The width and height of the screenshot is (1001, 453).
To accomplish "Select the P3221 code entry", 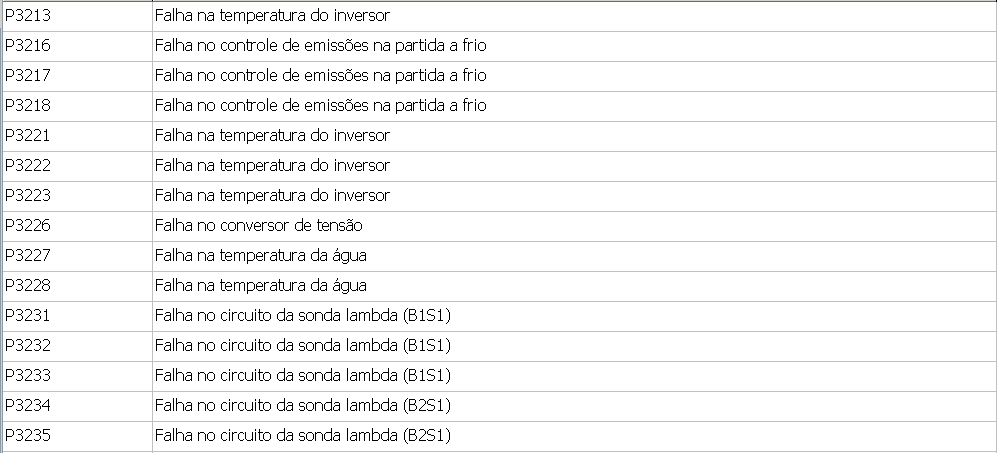I will [28, 136].
